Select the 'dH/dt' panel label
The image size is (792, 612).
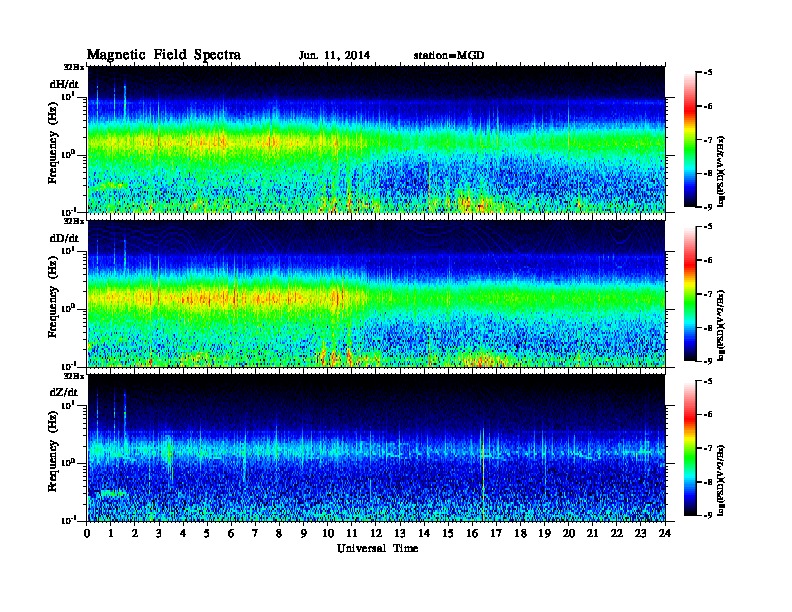[x=64, y=84]
